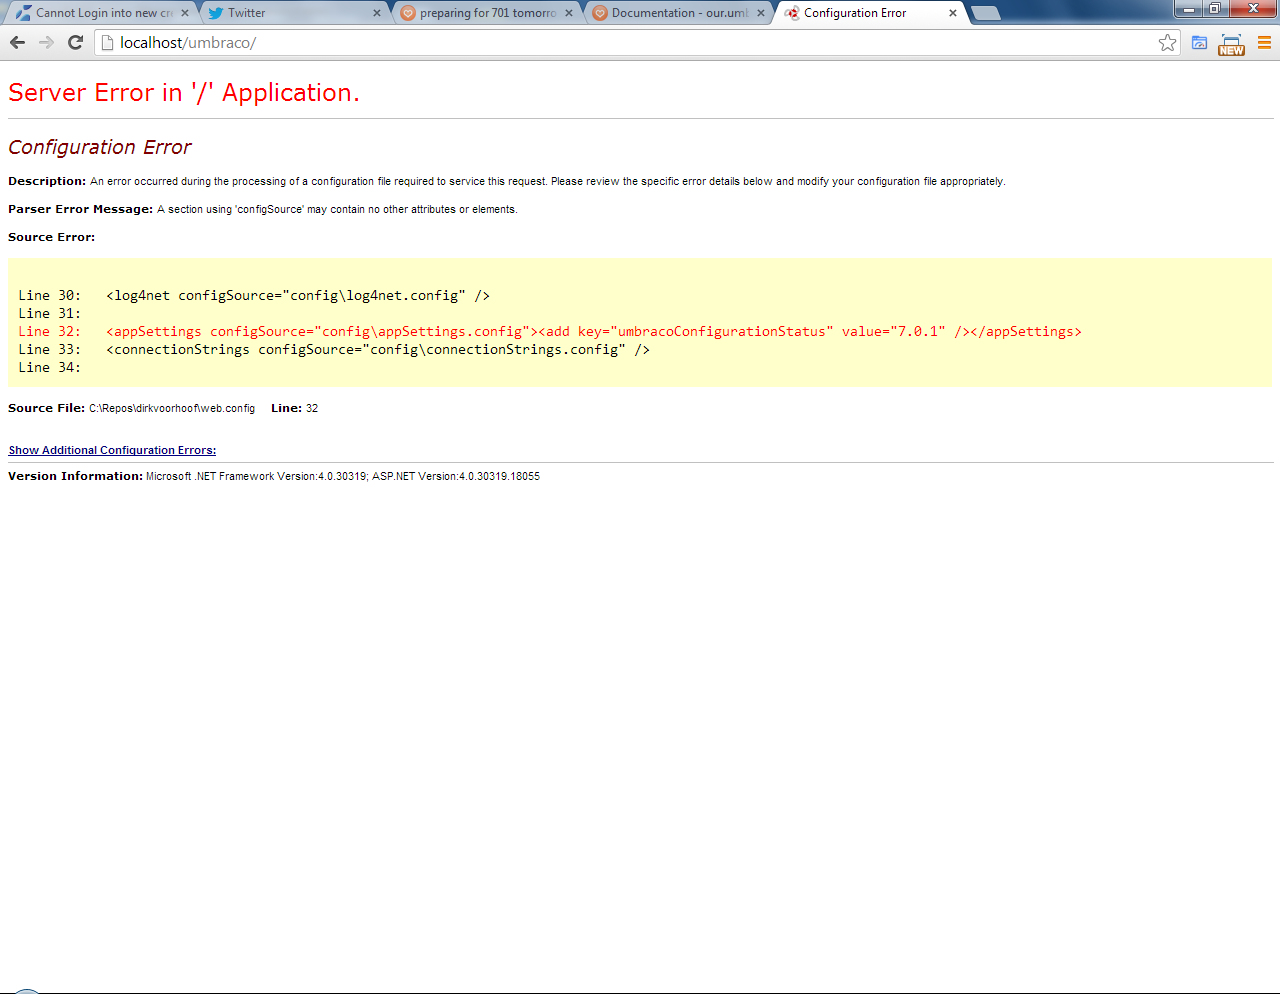Click the Forward navigation arrow
Viewport: 1280px width, 994px height.
(46, 42)
